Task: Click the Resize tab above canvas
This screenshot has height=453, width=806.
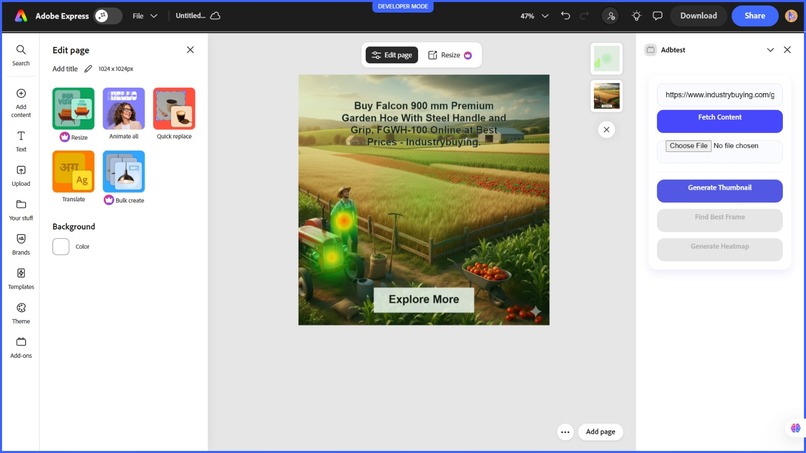Action: [x=450, y=55]
